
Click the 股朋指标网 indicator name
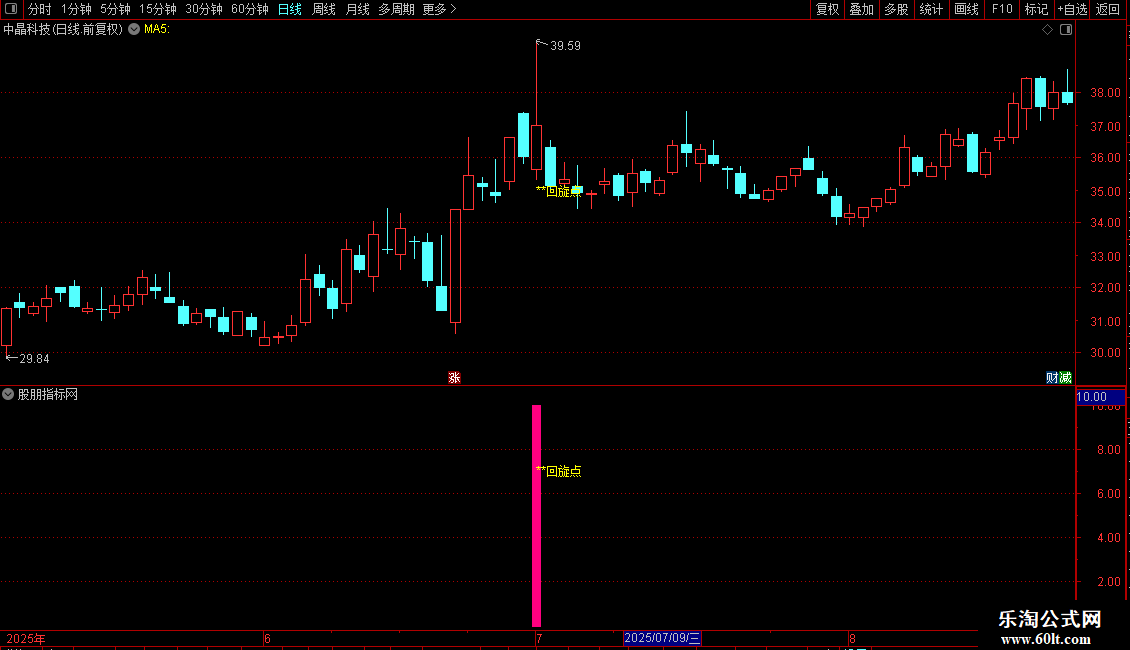[x=48, y=394]
